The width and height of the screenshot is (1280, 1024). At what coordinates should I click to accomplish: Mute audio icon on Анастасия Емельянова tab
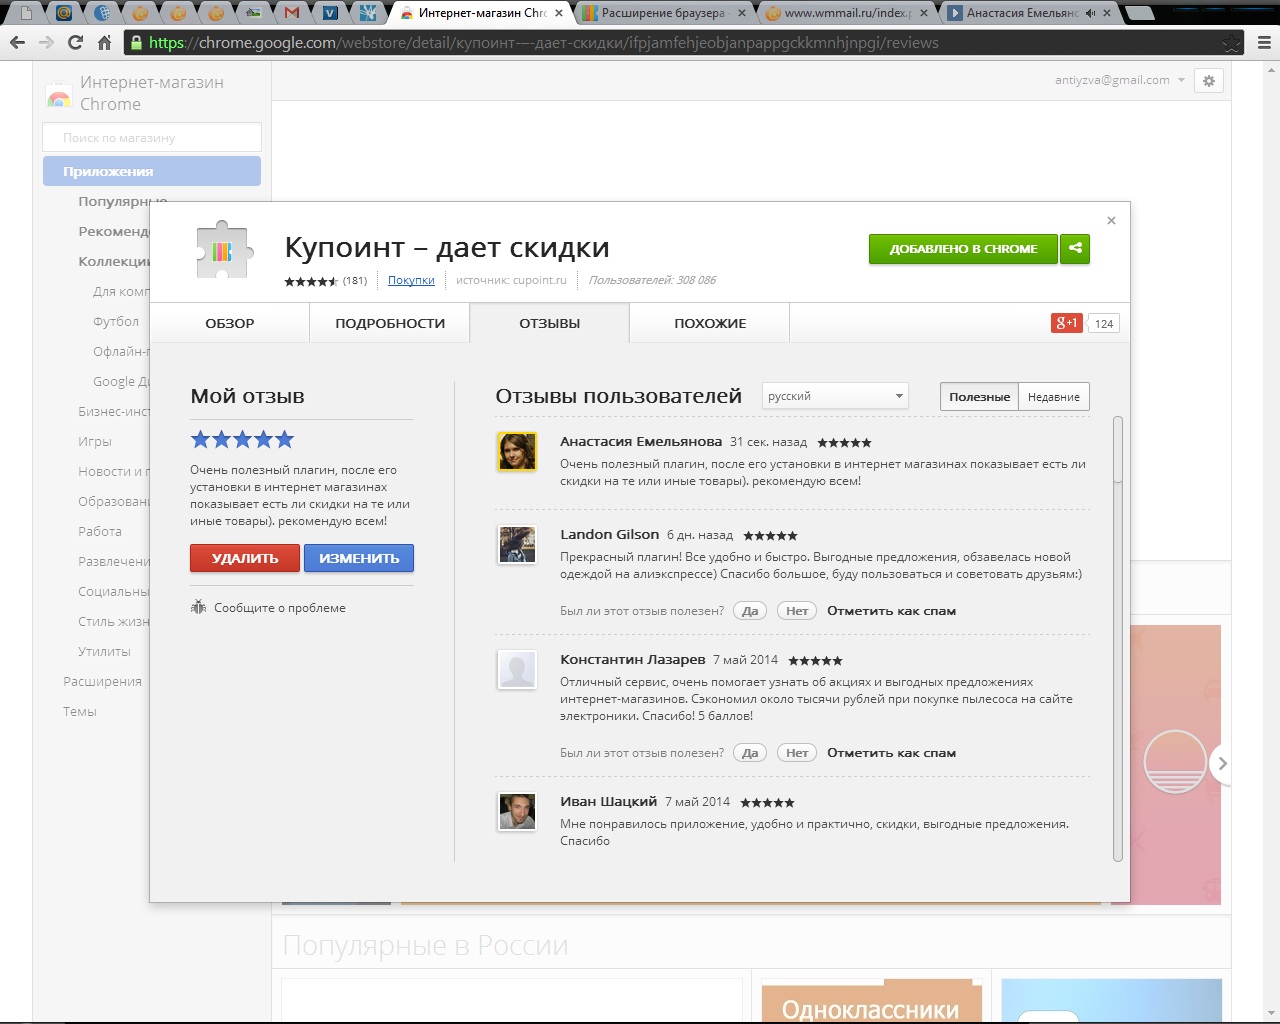point(1090,13)
